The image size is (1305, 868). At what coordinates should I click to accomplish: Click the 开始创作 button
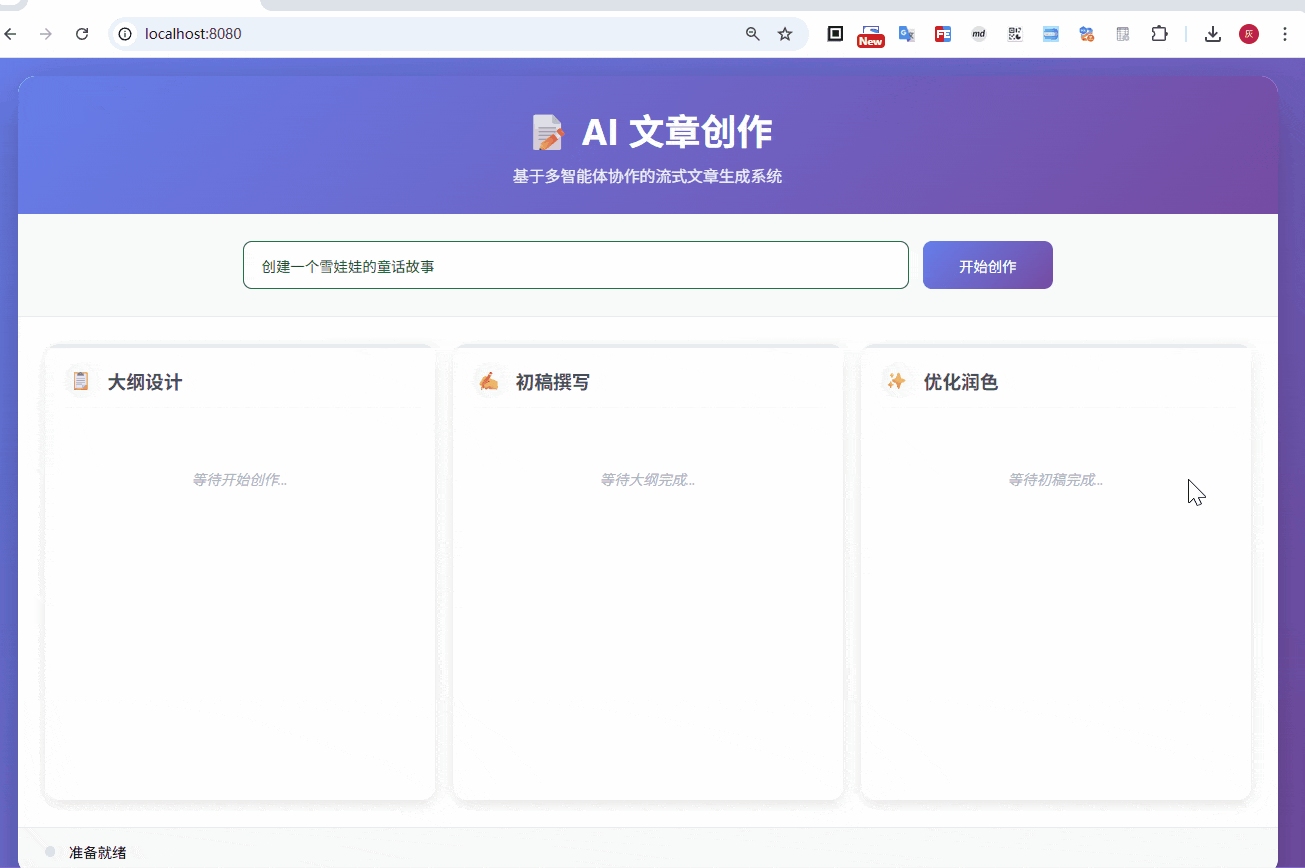click(987, 265)
